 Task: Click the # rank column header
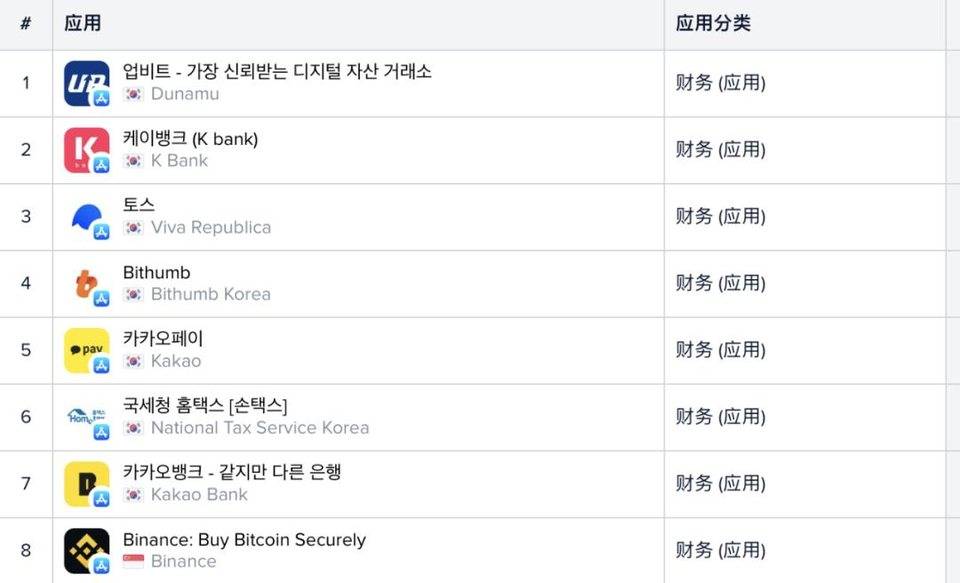[x=26, y=24]
